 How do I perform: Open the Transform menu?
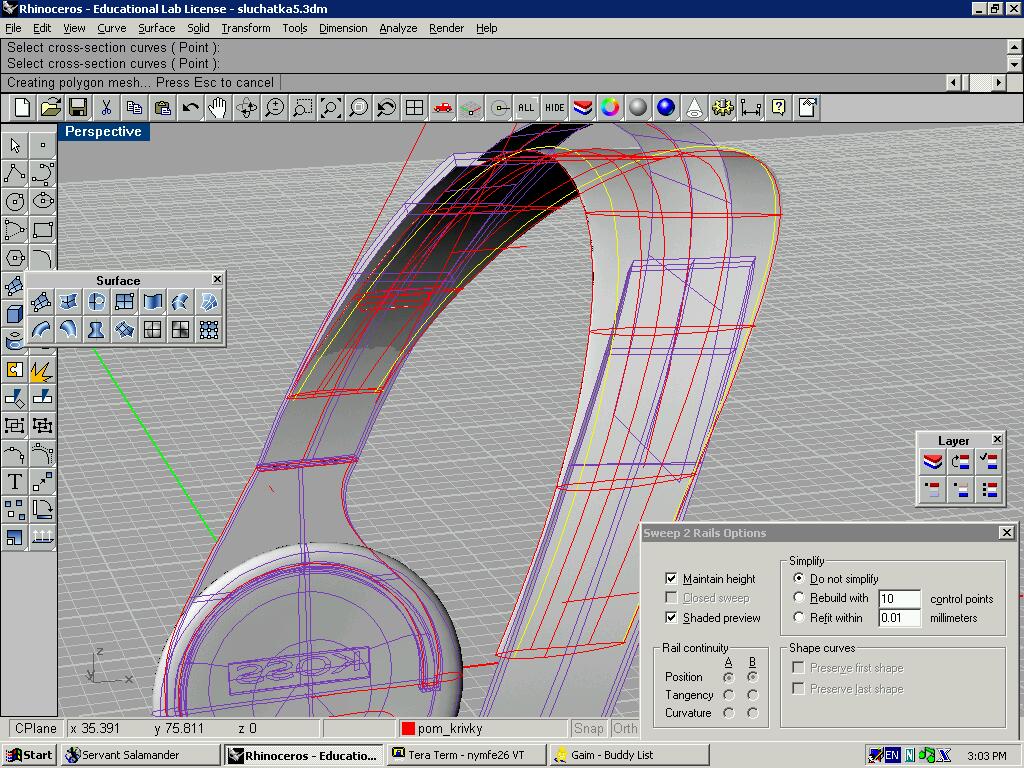point(246,28)
